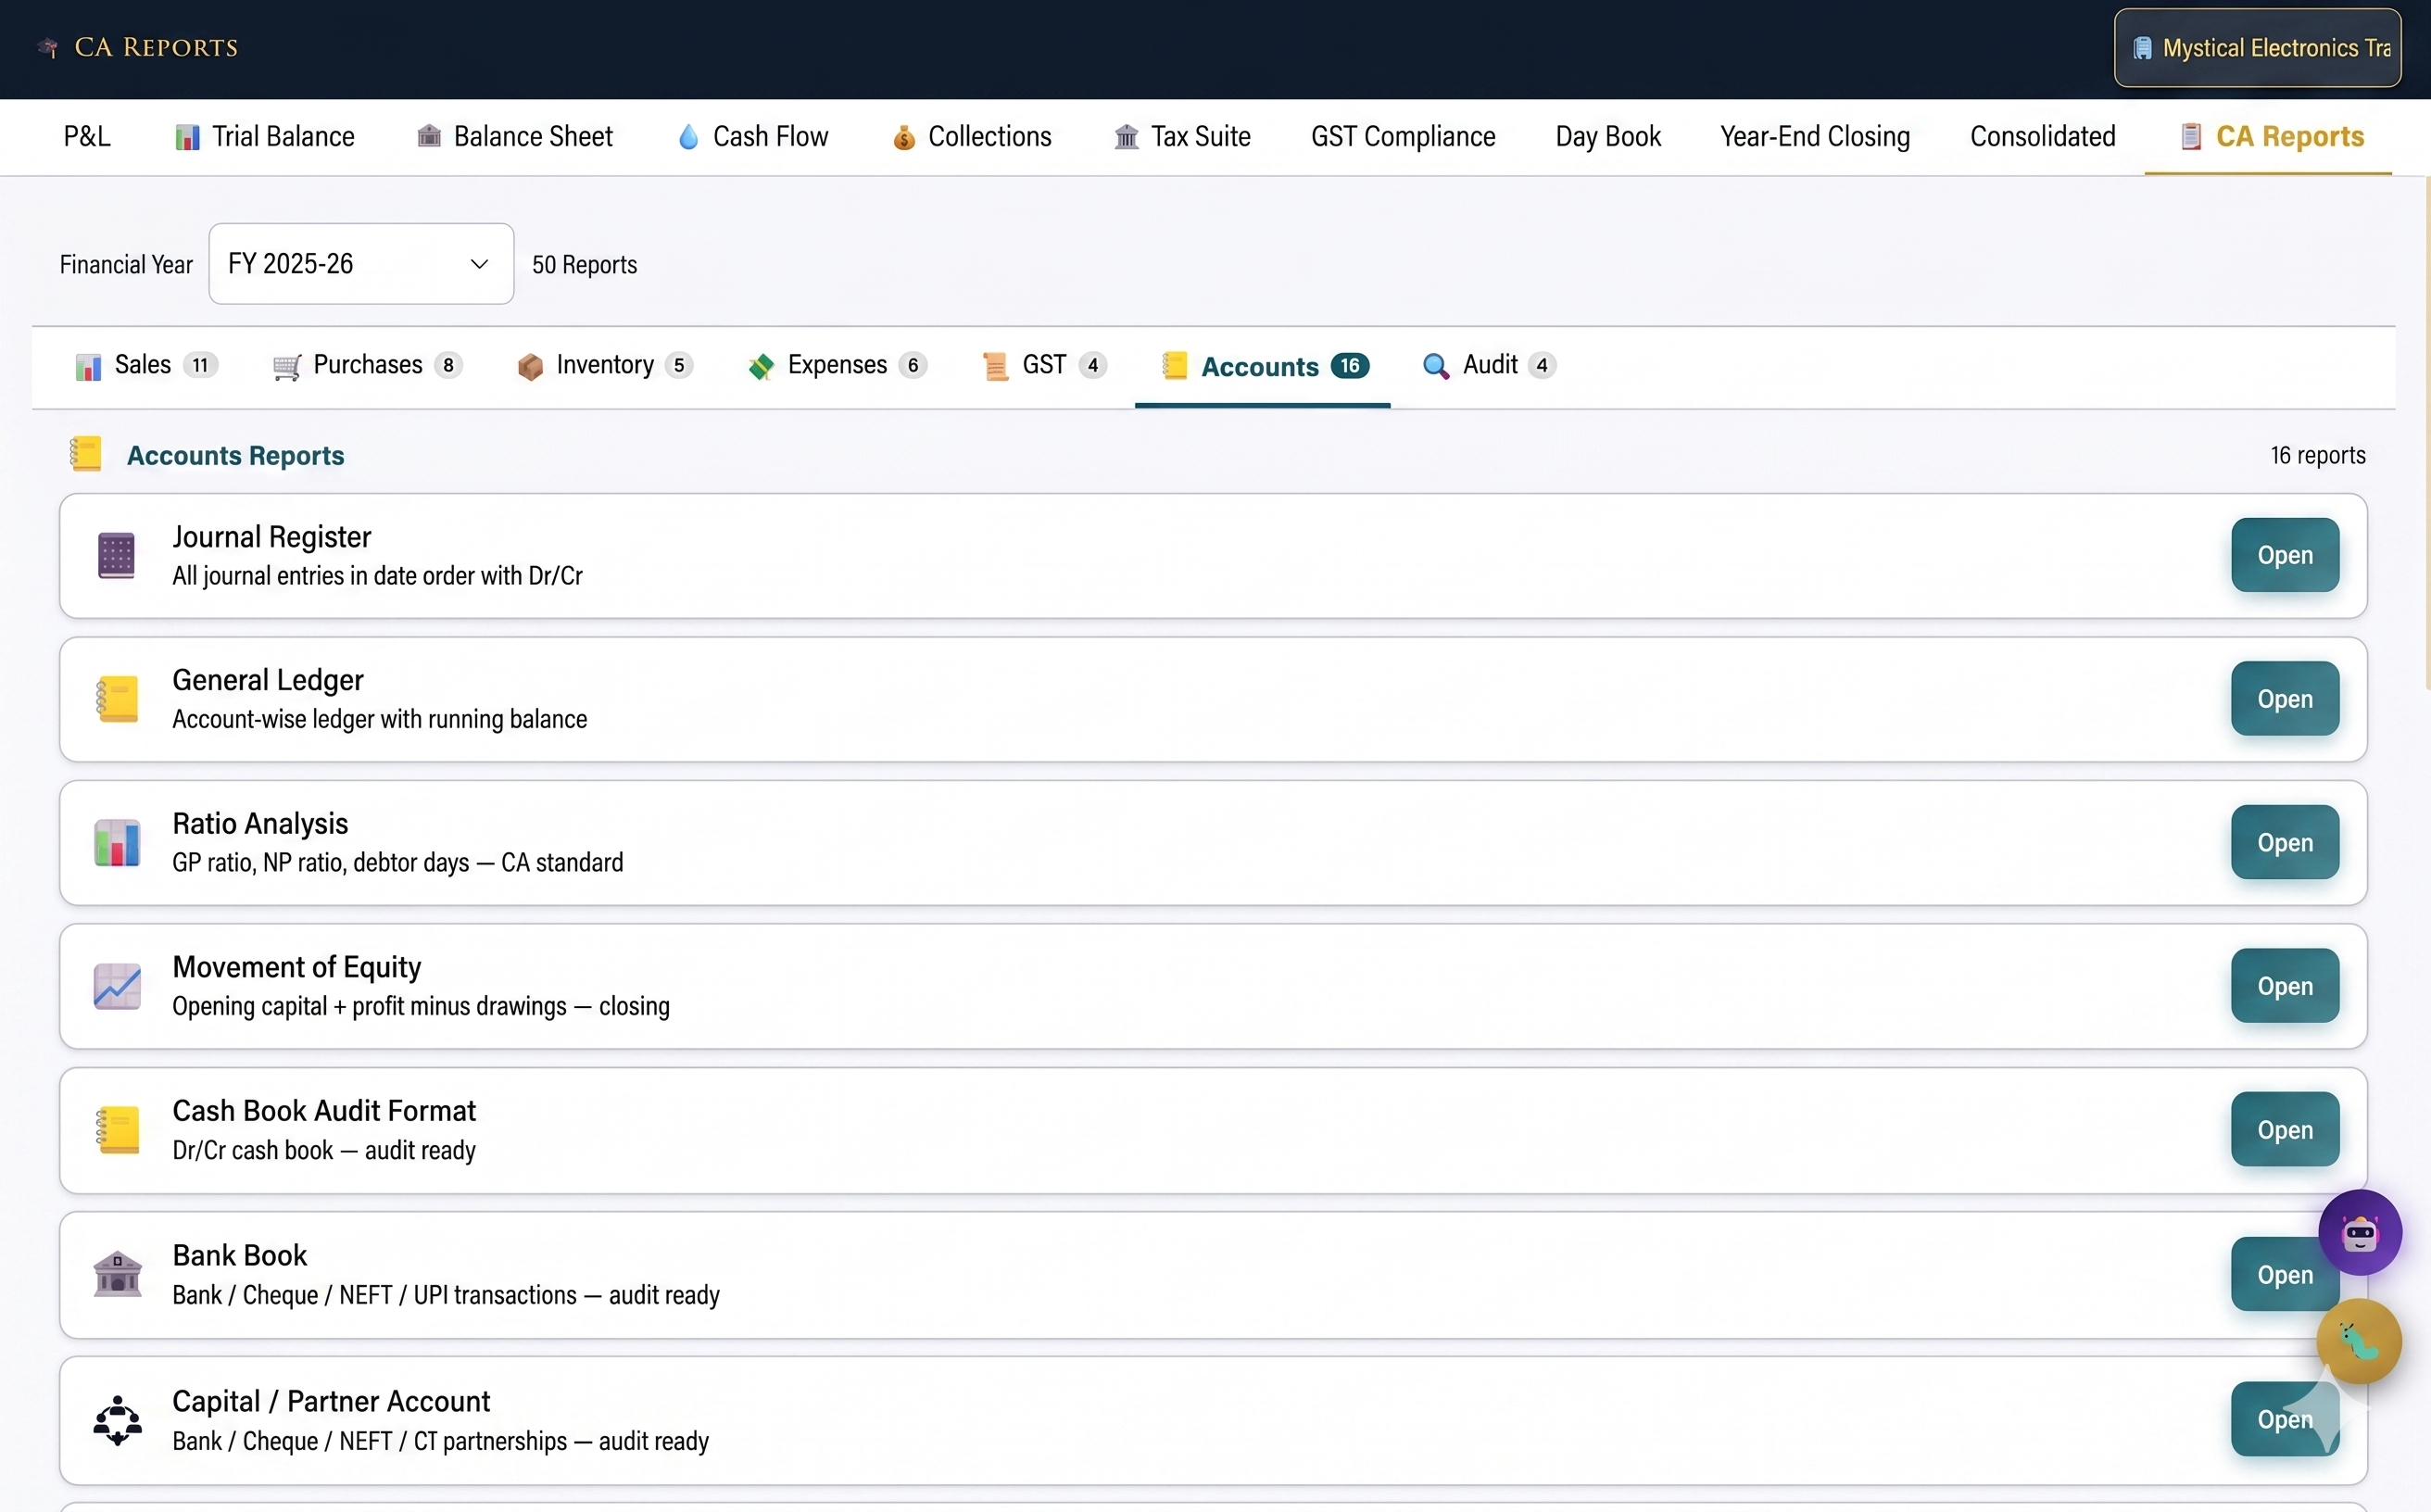The image size is (2431, 1512).
Task: Click the Collections money bag icon
Action: point(904,137)
